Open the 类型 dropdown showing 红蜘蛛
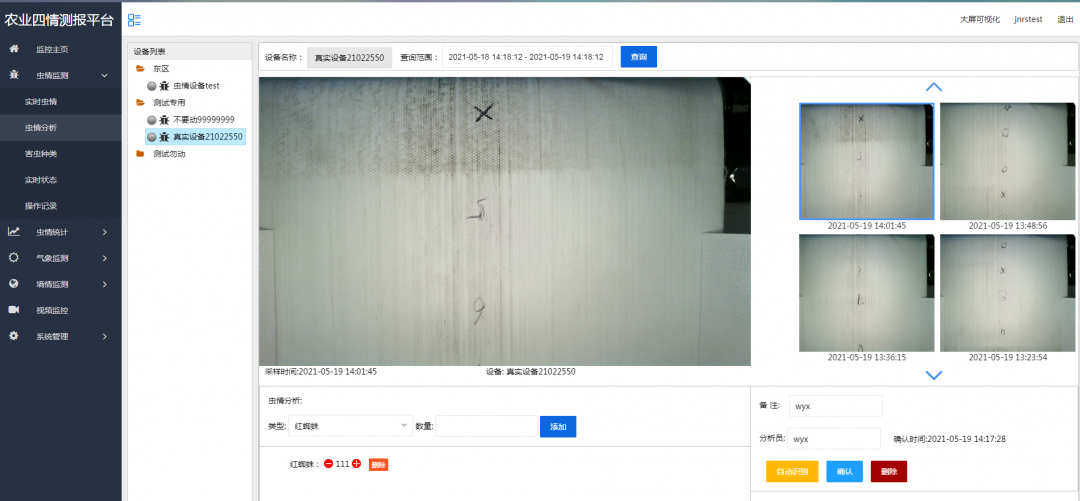Viewport: 1080px width, 501px height. pyautogui.click(x=351, y=426)
